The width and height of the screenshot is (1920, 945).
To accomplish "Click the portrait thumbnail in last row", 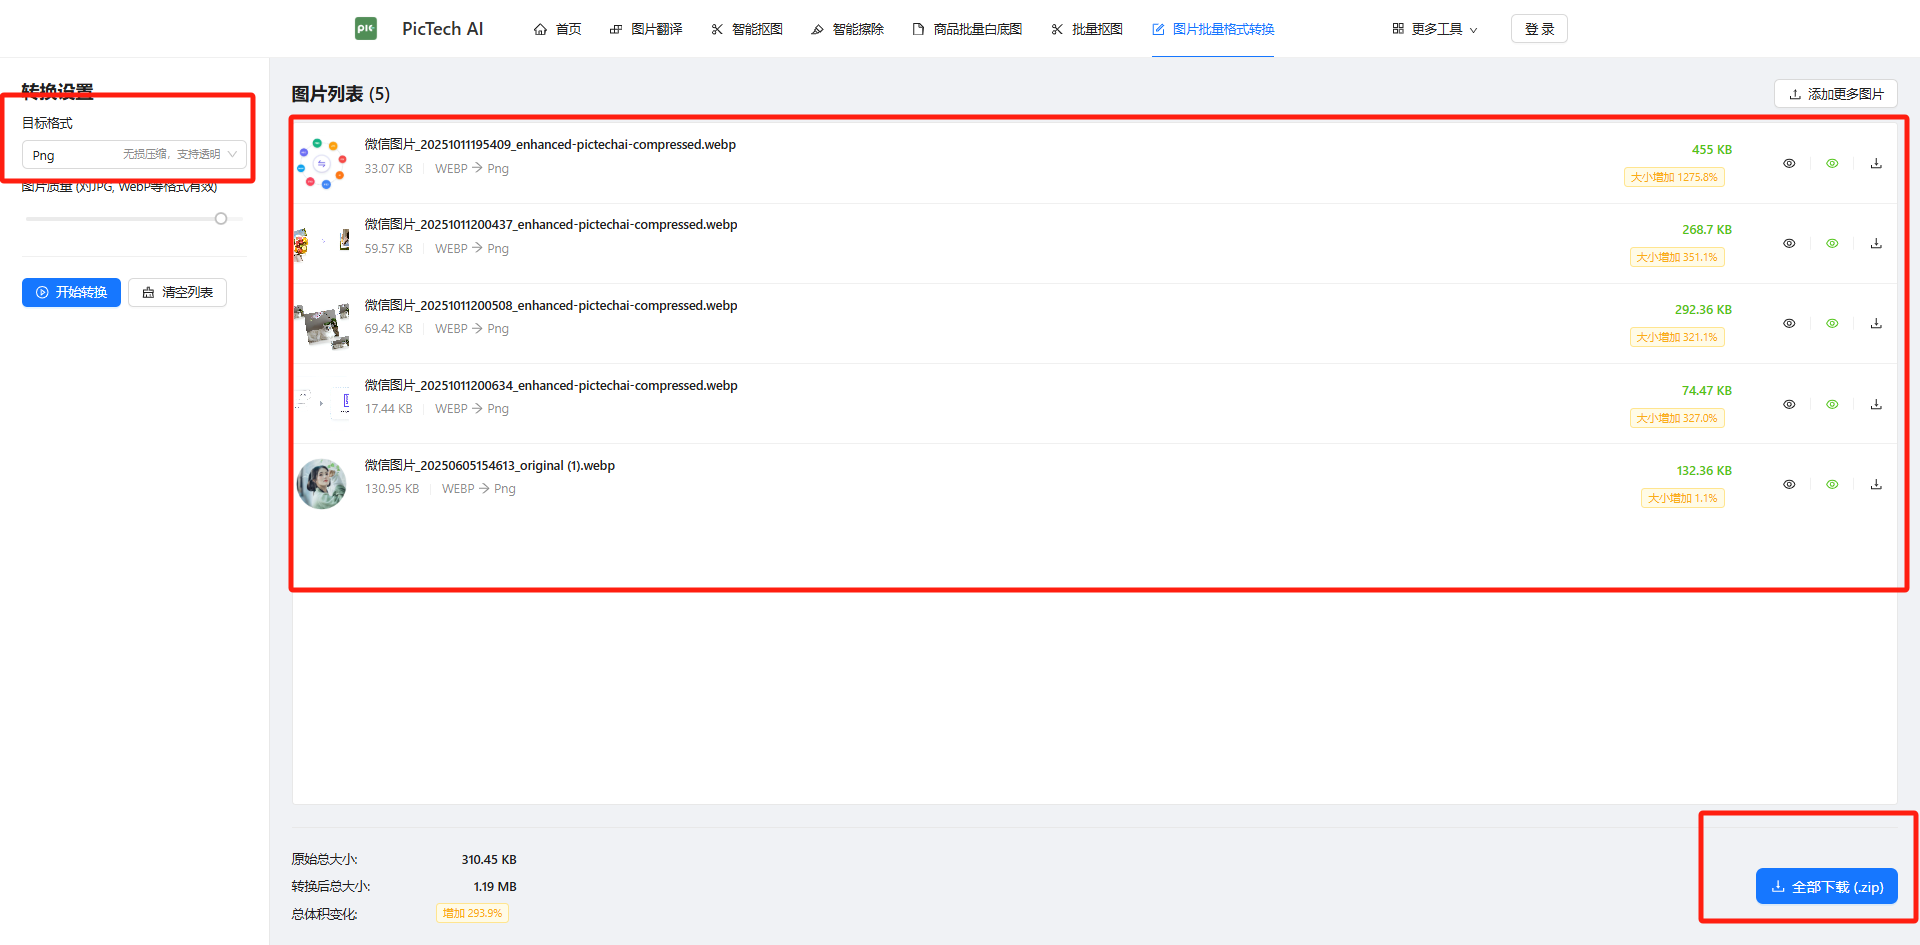I will [321, 484].
